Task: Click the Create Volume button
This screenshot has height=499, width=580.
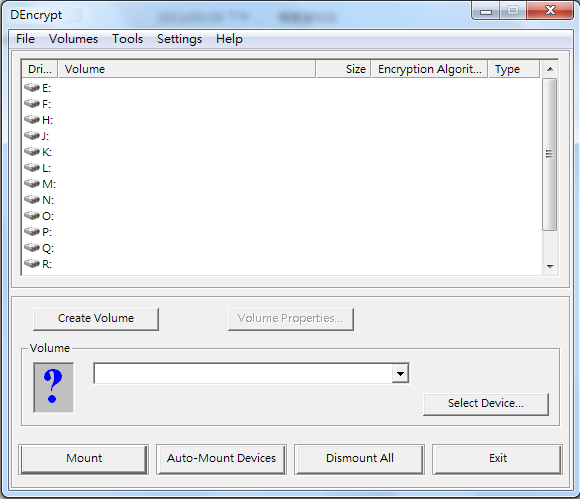Action: coord(96,318)
